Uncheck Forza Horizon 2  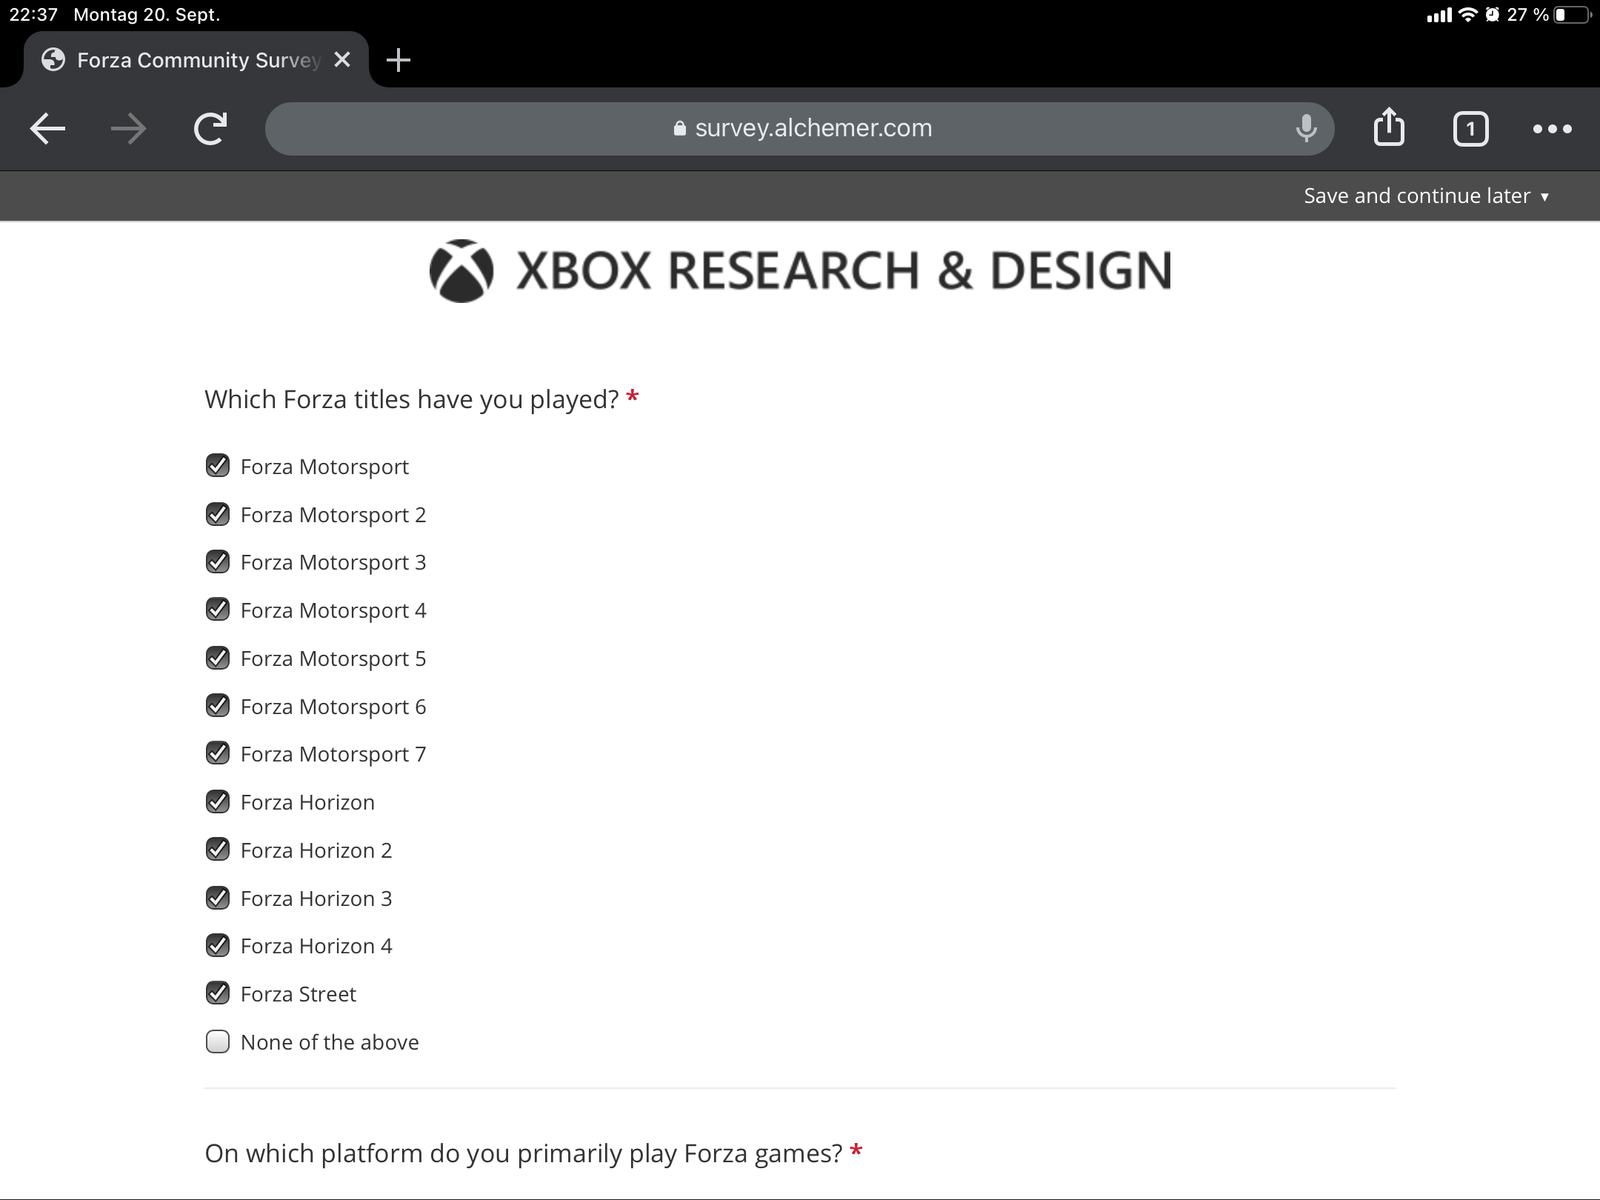click(x=217, y=850)
